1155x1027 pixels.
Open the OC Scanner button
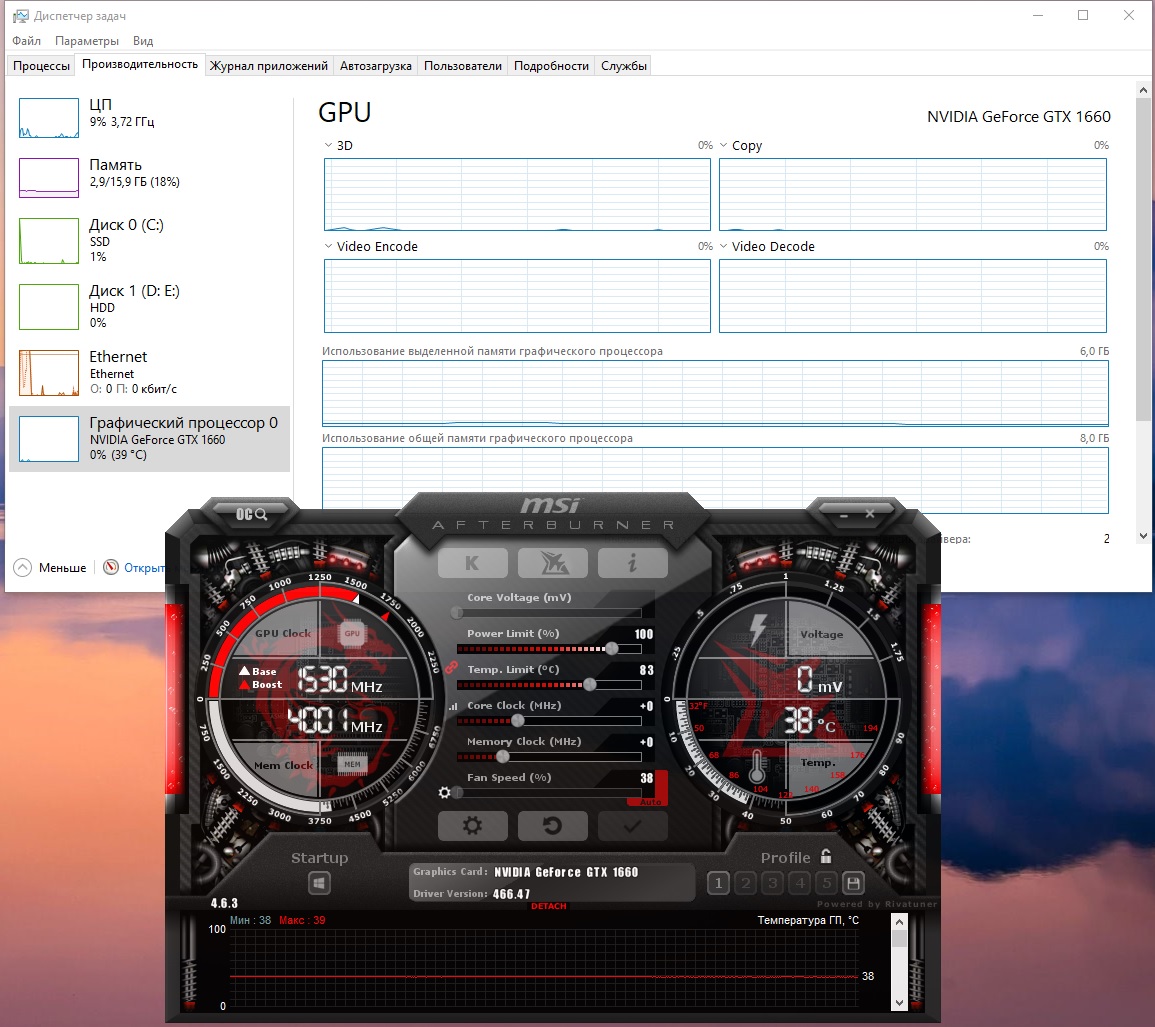(x=252, y=514)
